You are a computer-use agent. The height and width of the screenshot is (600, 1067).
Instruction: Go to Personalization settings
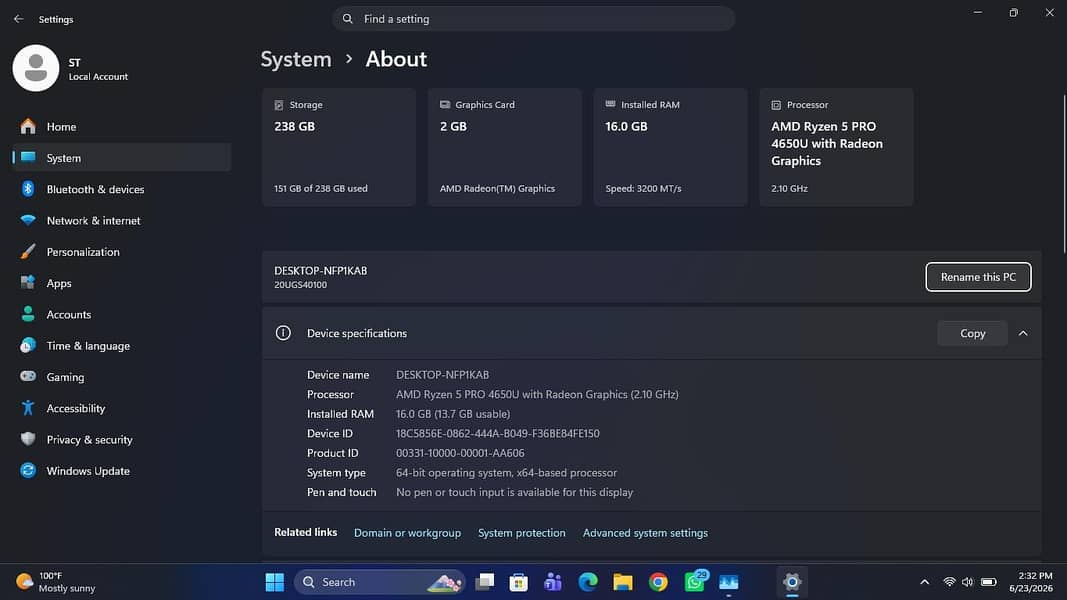pos(122,252)
